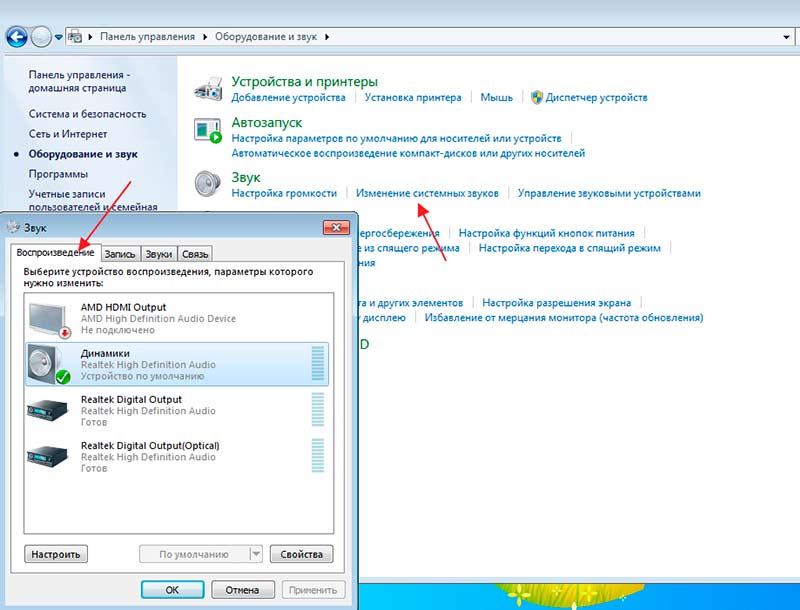Image resolution: width=800 pixels, height=610 pixels.
Task: Expand breadcrumb arrow after Оборудование и звук
Action: pyautogui.click(x=327, y=37)
